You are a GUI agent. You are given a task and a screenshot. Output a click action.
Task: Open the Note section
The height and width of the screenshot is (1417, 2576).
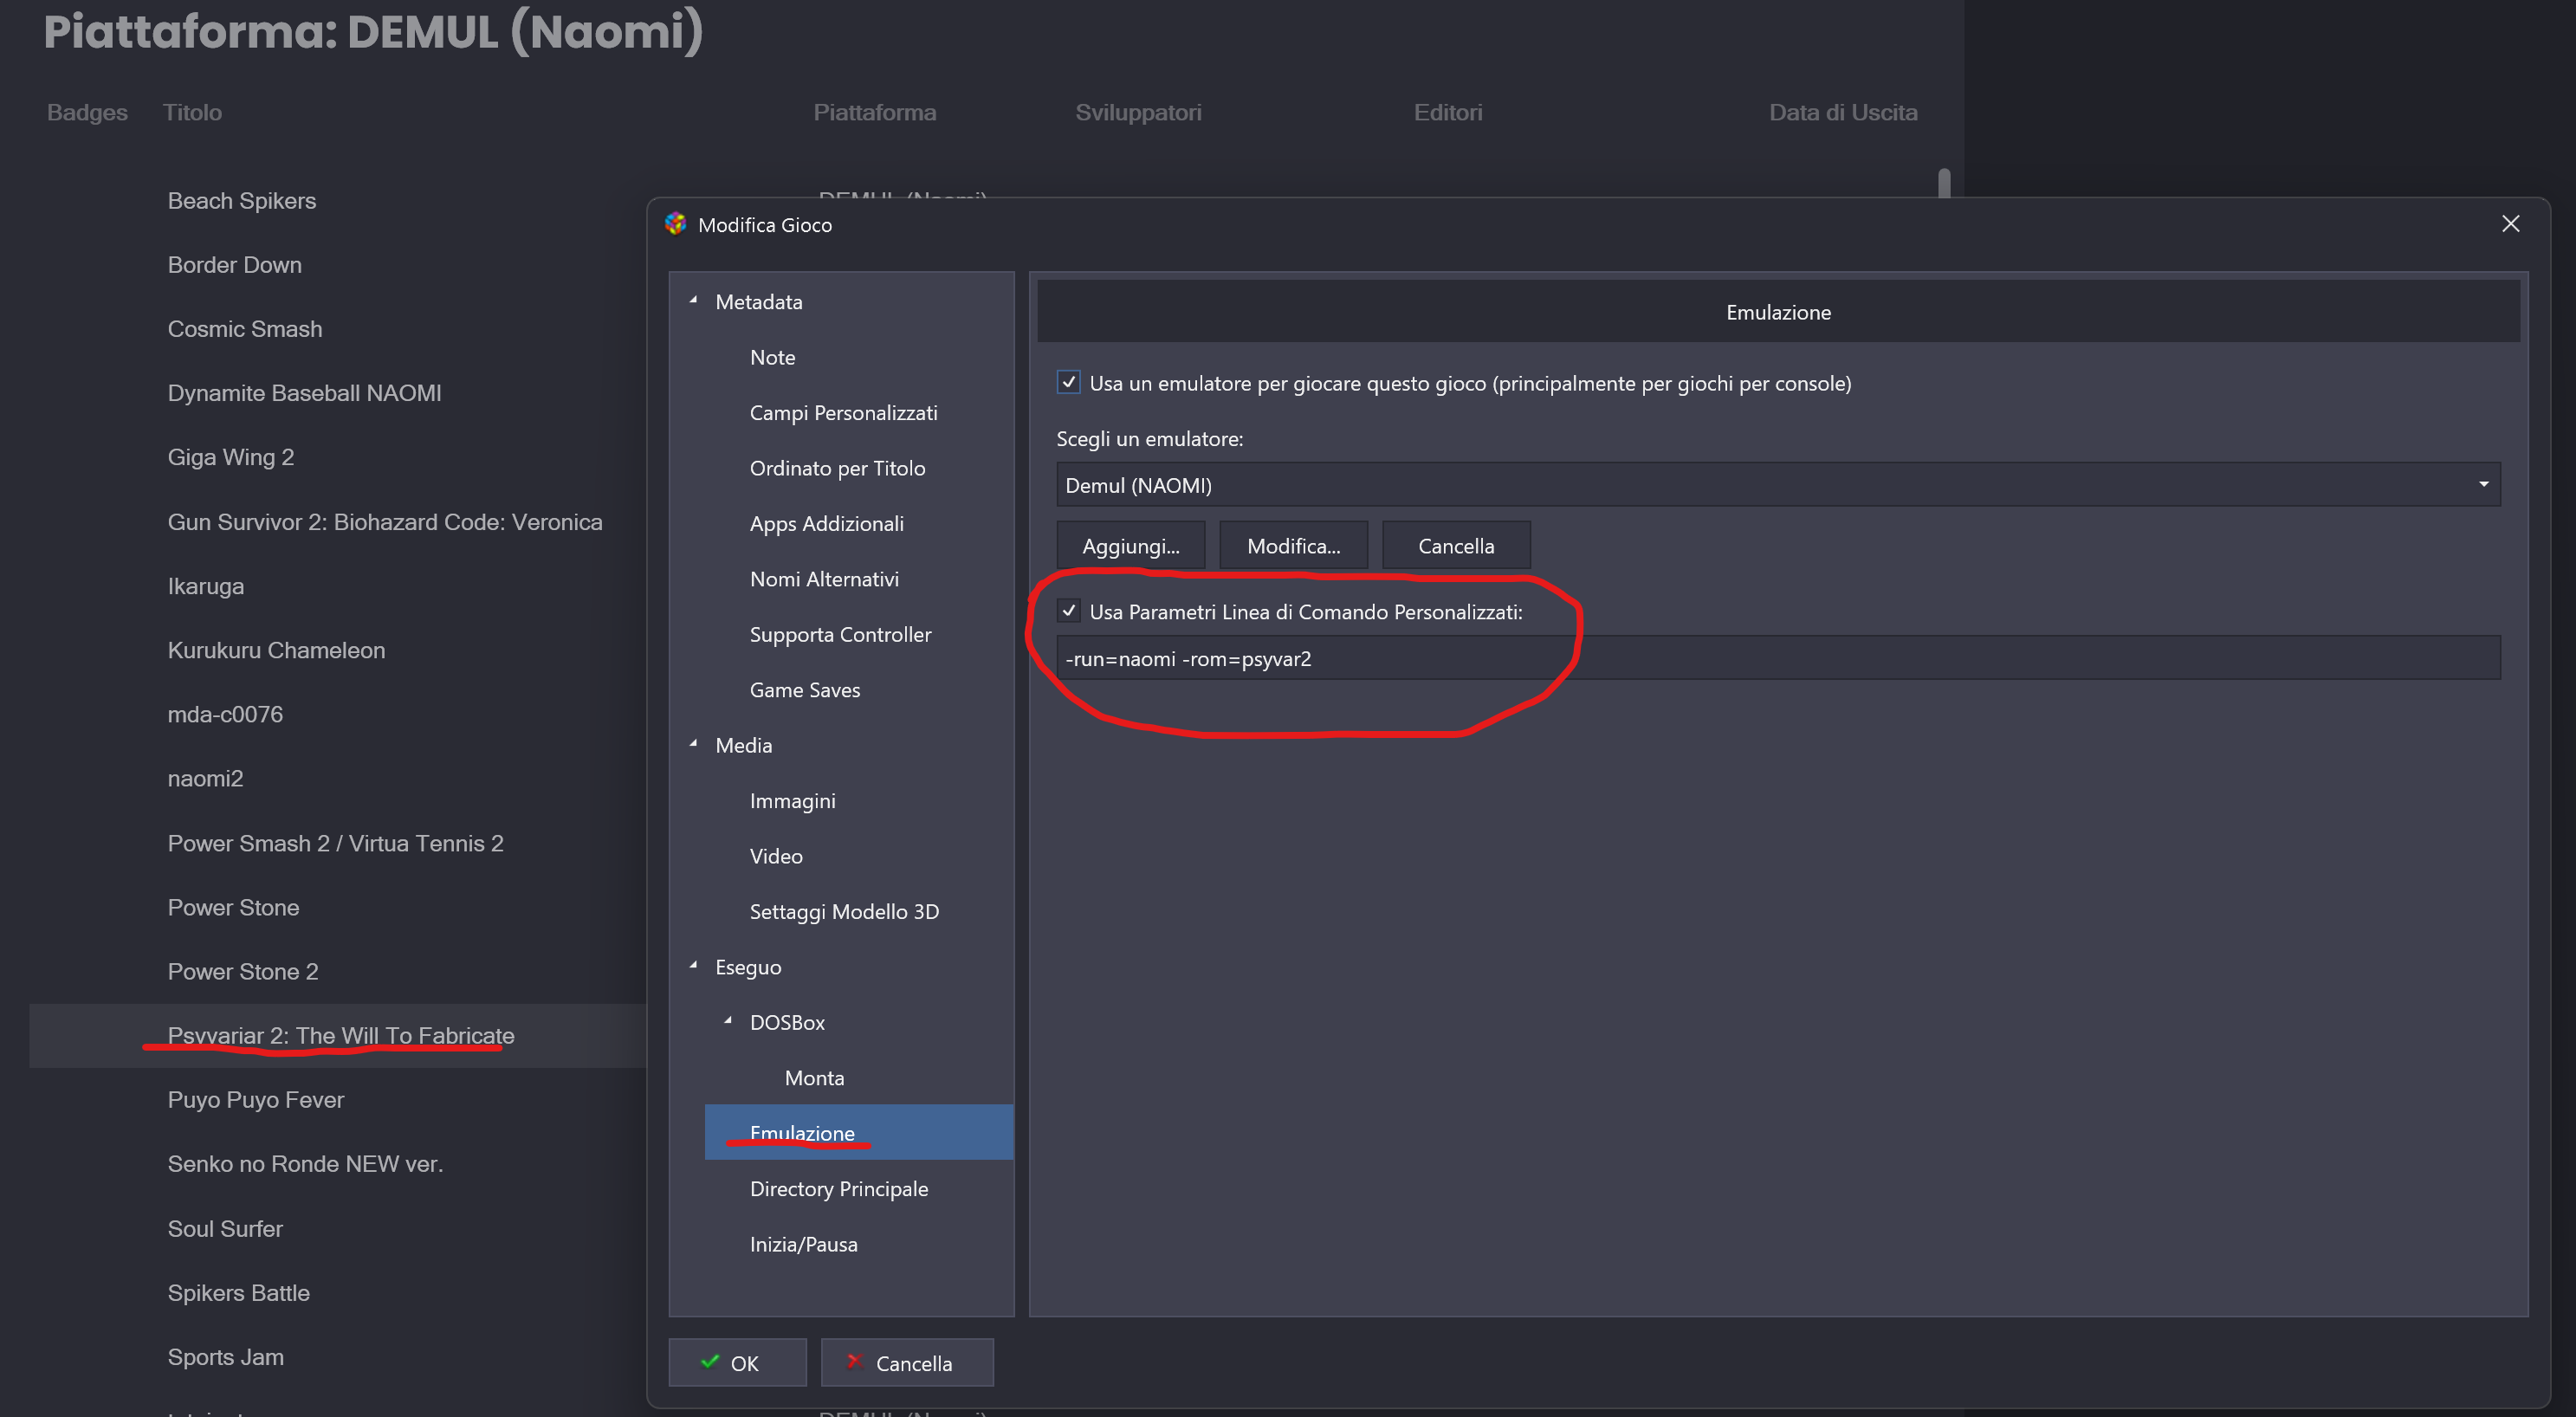tap(772, 357)
